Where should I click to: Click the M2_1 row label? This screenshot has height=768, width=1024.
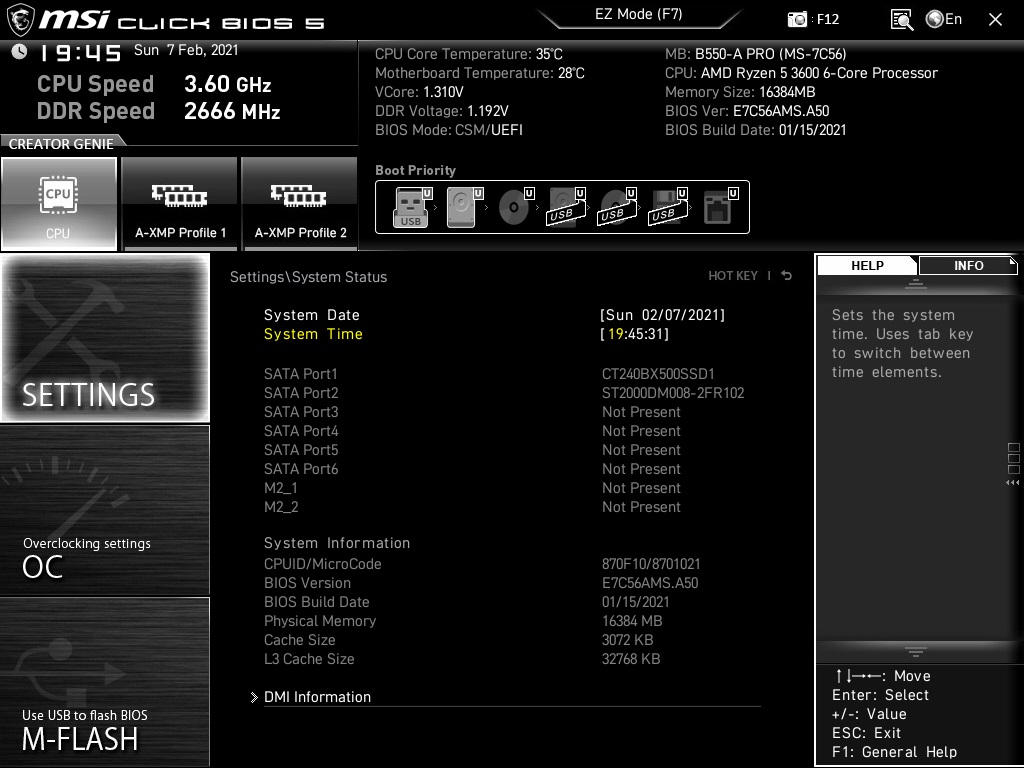pos(281,488)
